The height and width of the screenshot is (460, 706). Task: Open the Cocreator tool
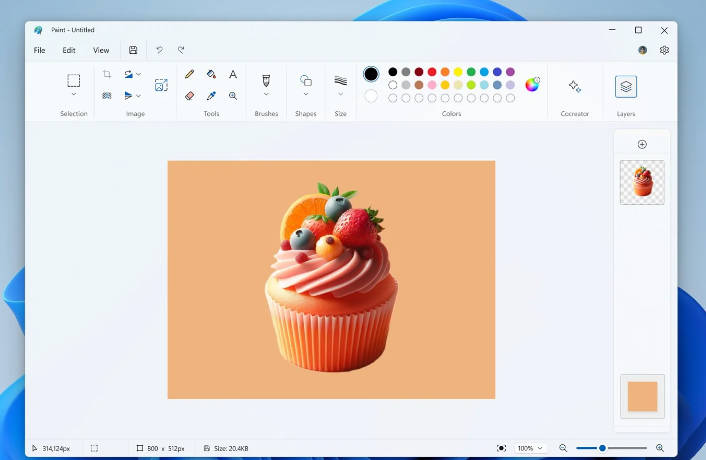click(x=575, y=86)
